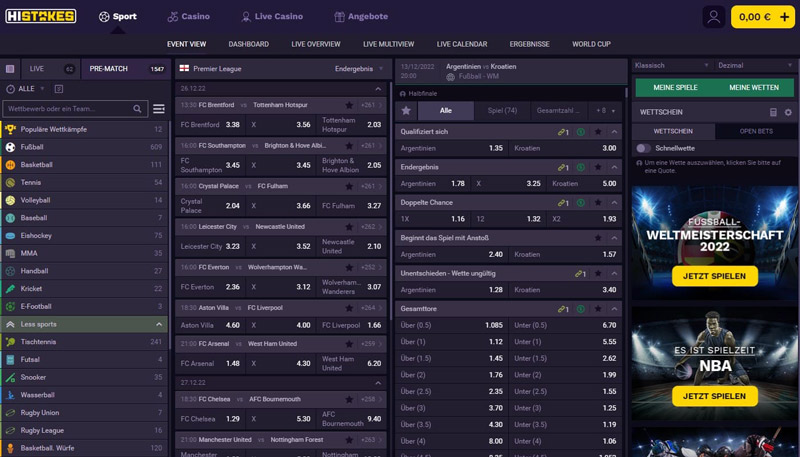Favorite the Aston Villa vs FC Liverpool match

349,308
